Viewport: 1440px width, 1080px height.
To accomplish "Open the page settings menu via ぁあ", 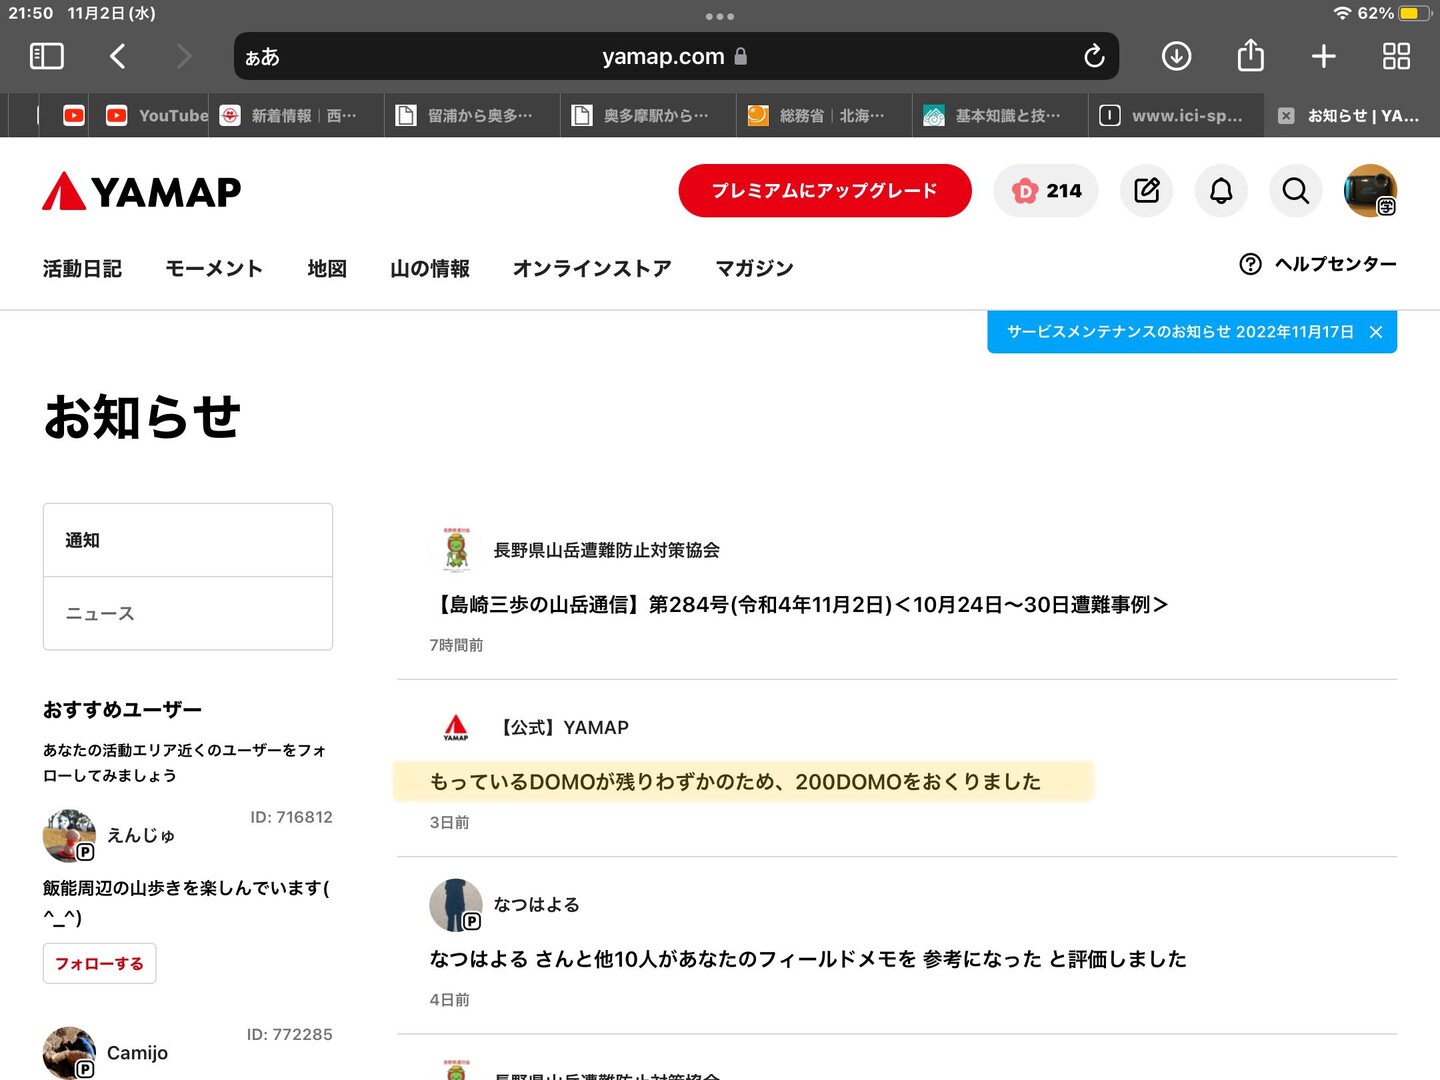I will (x=260, y=57).
